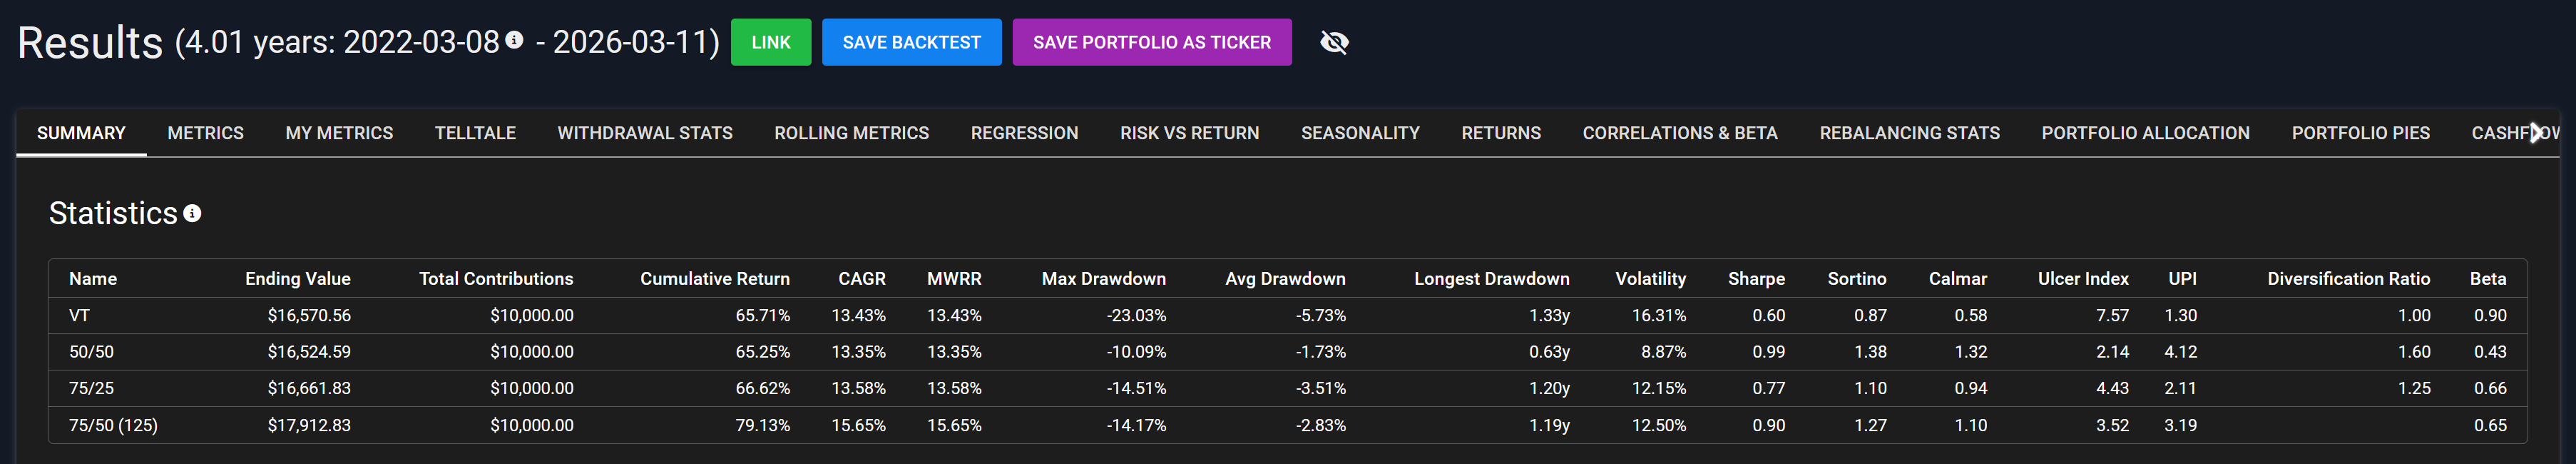
Task: Click the green LINK button
Action: [x=770, y=42]
